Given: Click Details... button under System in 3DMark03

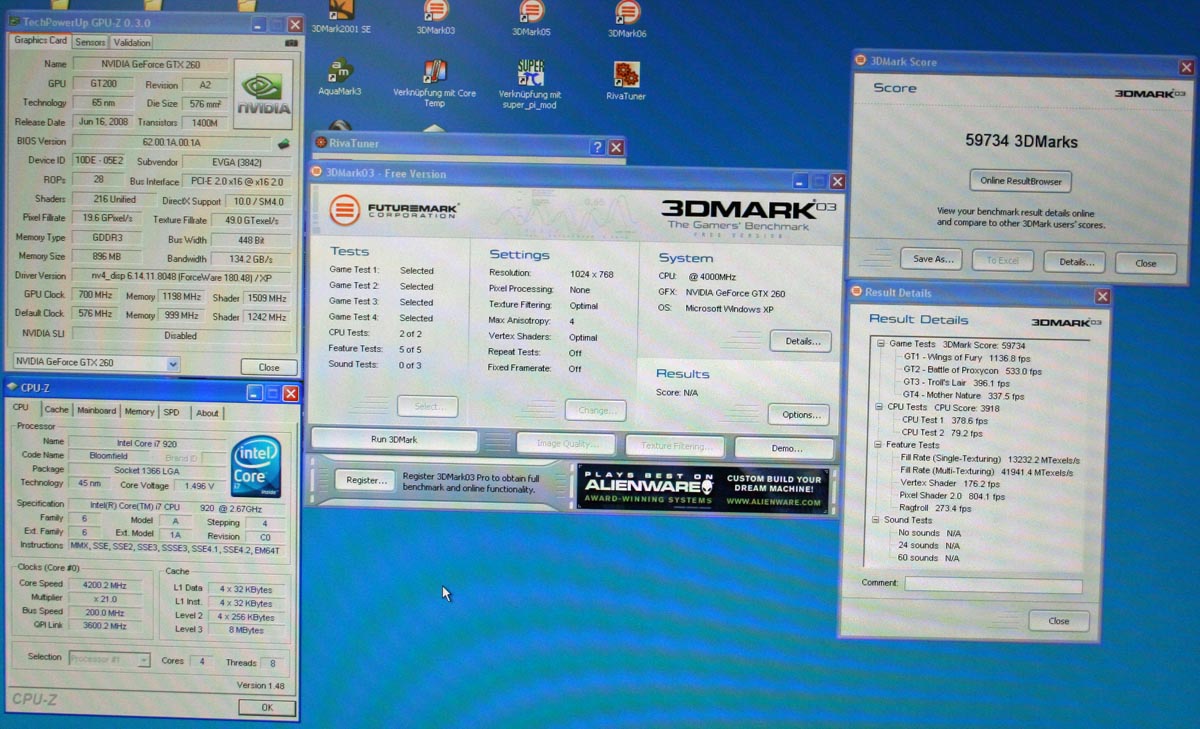Looking at the screenshot, I should tap(801, 341).
